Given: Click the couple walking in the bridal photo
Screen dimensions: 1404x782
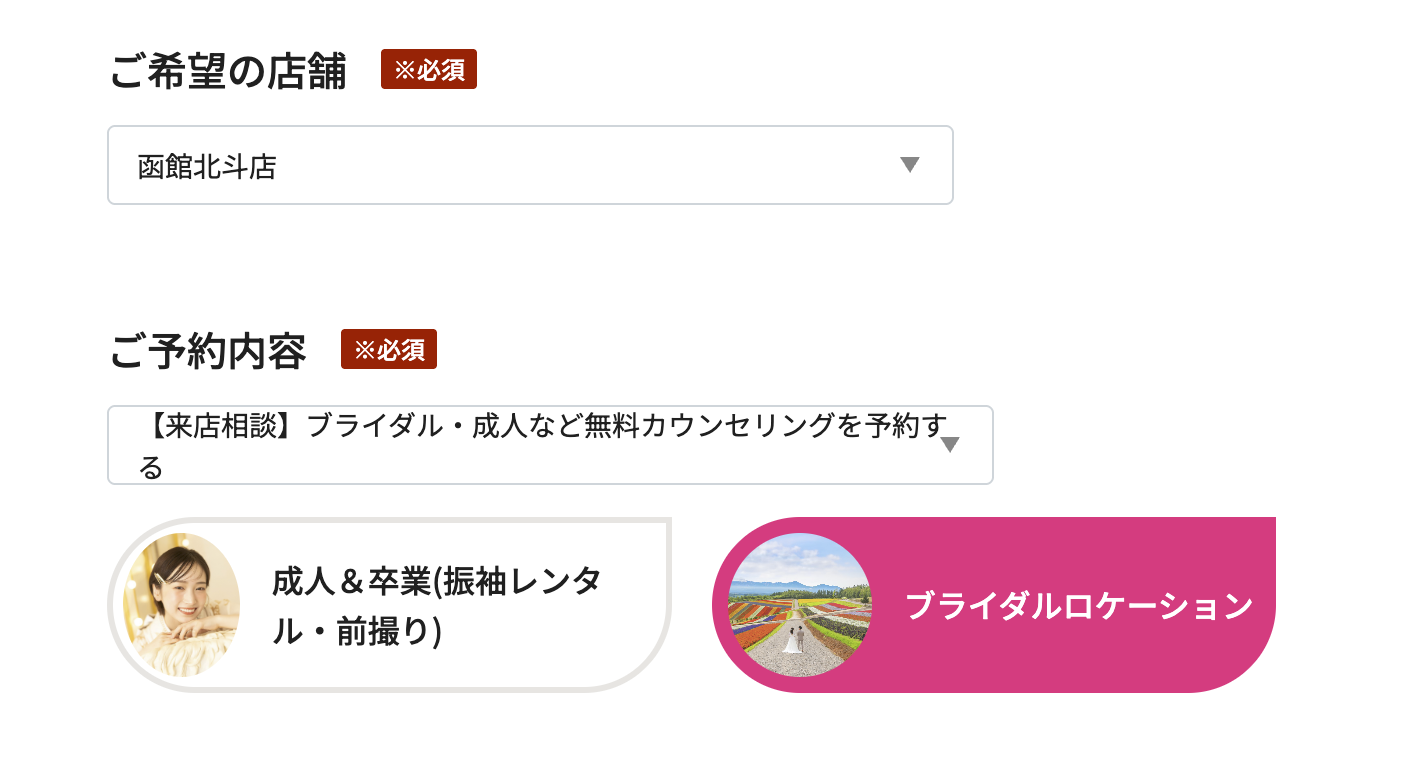Looking at the screenshot, I should click(x=795, y=640).
